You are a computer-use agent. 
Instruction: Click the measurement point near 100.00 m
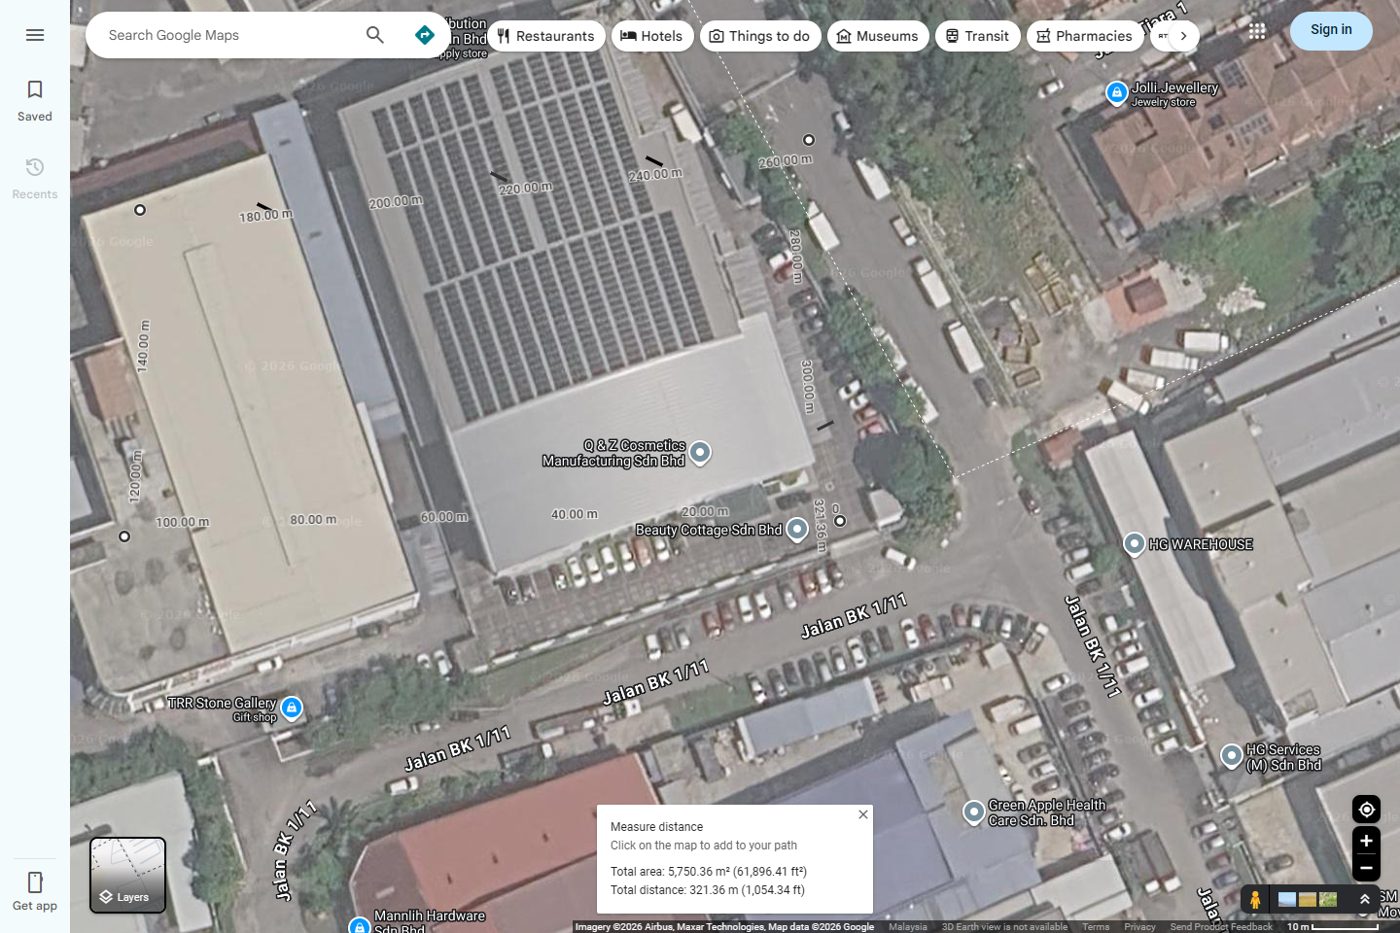(124, 537)
